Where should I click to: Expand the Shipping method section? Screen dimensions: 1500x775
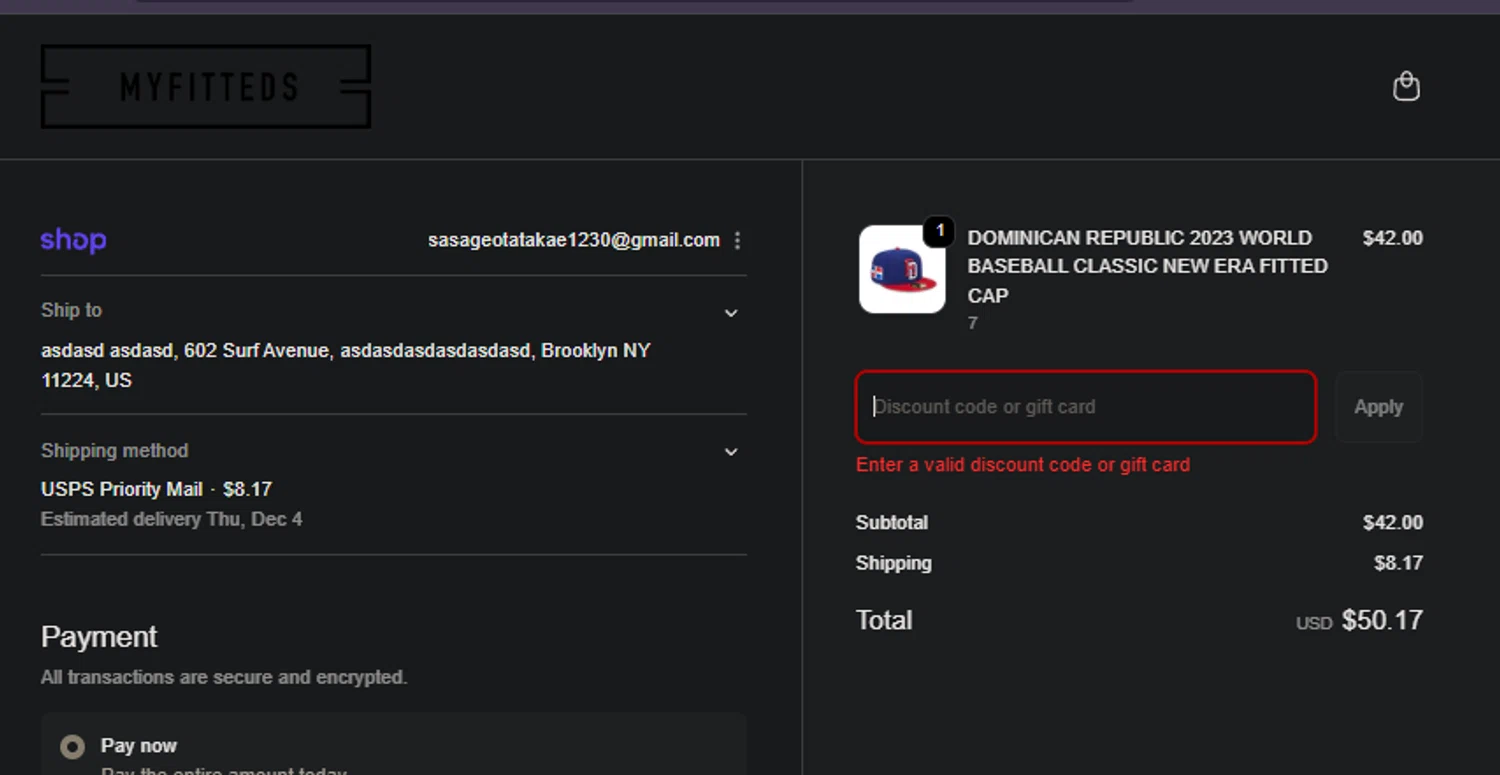pyautogui.click(x=731, y=452)
